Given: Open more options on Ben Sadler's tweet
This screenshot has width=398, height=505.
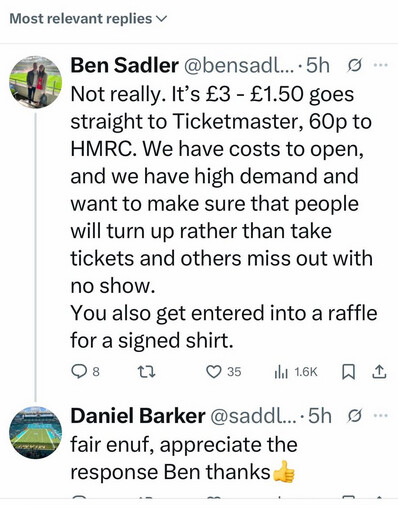Looking at the screenshot, I should click(381, 65).
